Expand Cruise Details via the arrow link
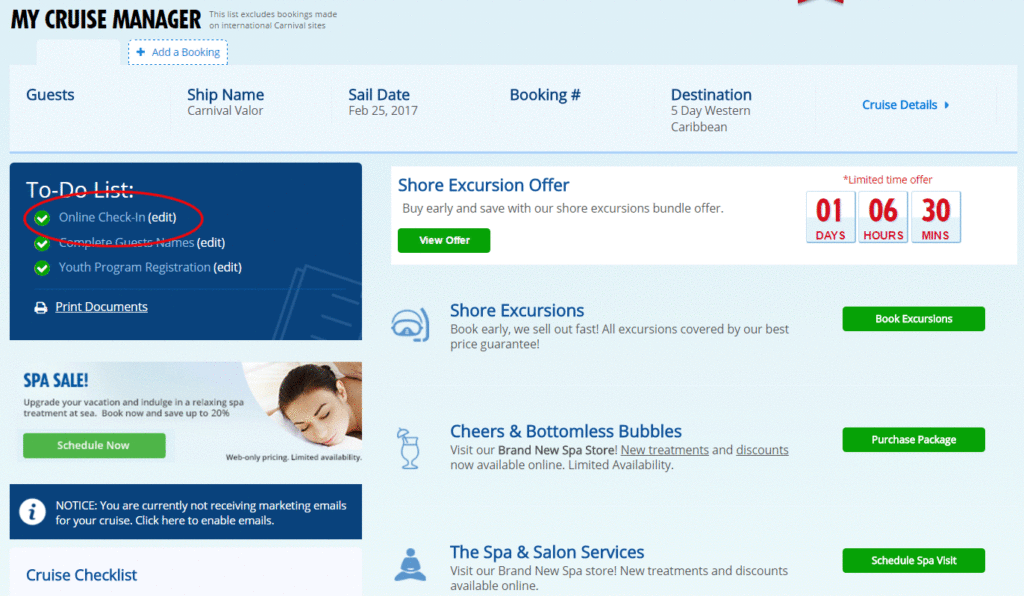The height and width of the screenshot is (596, 1024). click(905, 105)
